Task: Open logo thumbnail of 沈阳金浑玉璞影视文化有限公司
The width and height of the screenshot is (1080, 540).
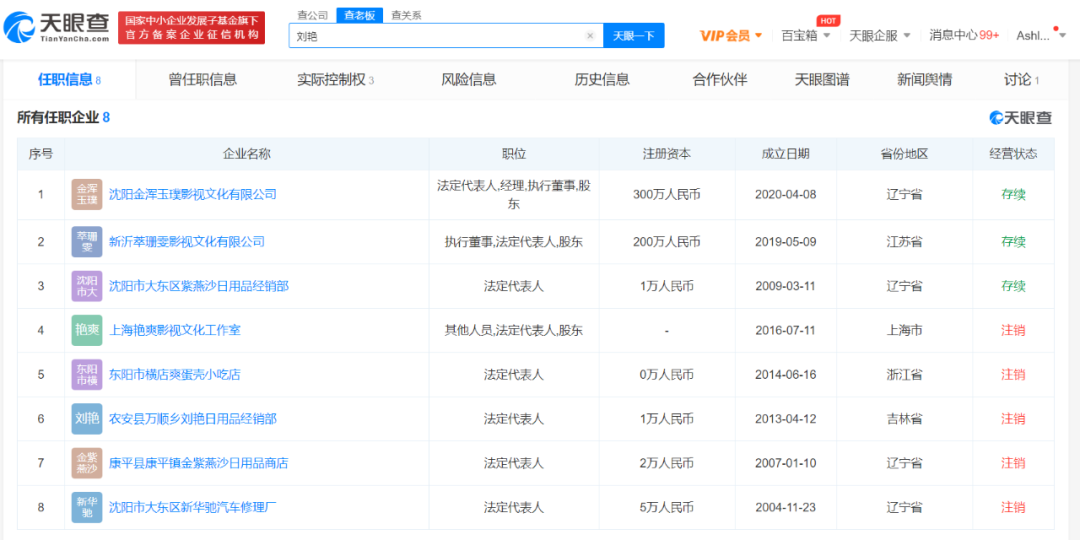Action: click(87, 195)
